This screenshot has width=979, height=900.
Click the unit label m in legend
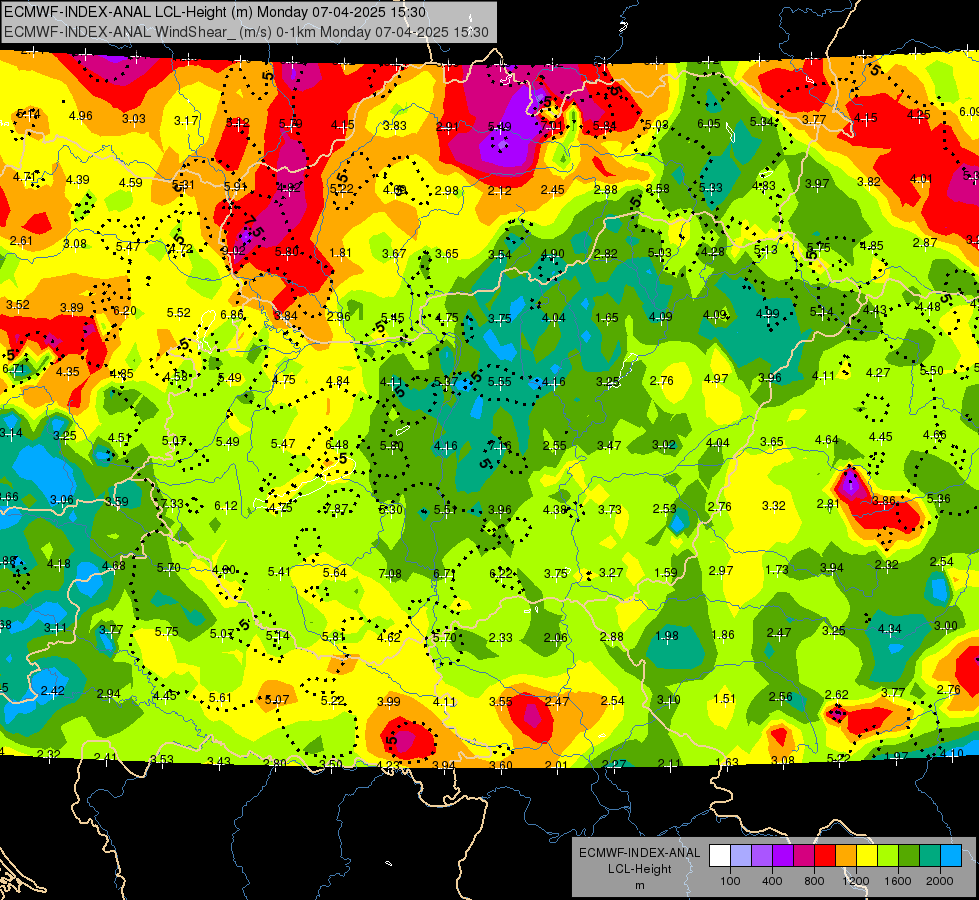639,886
